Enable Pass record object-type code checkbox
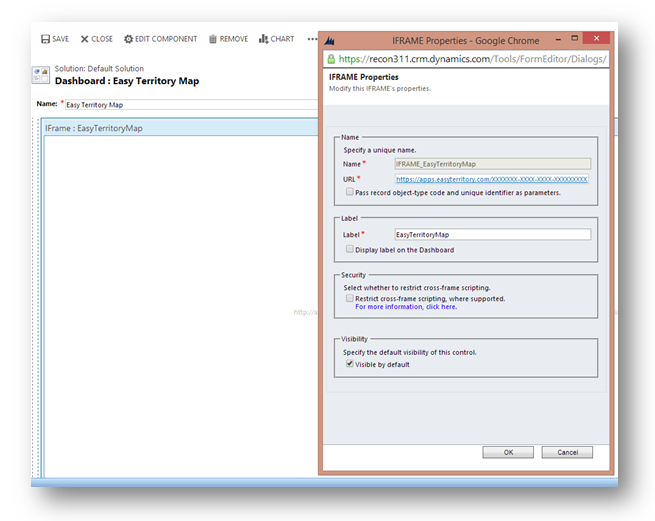 349,192
